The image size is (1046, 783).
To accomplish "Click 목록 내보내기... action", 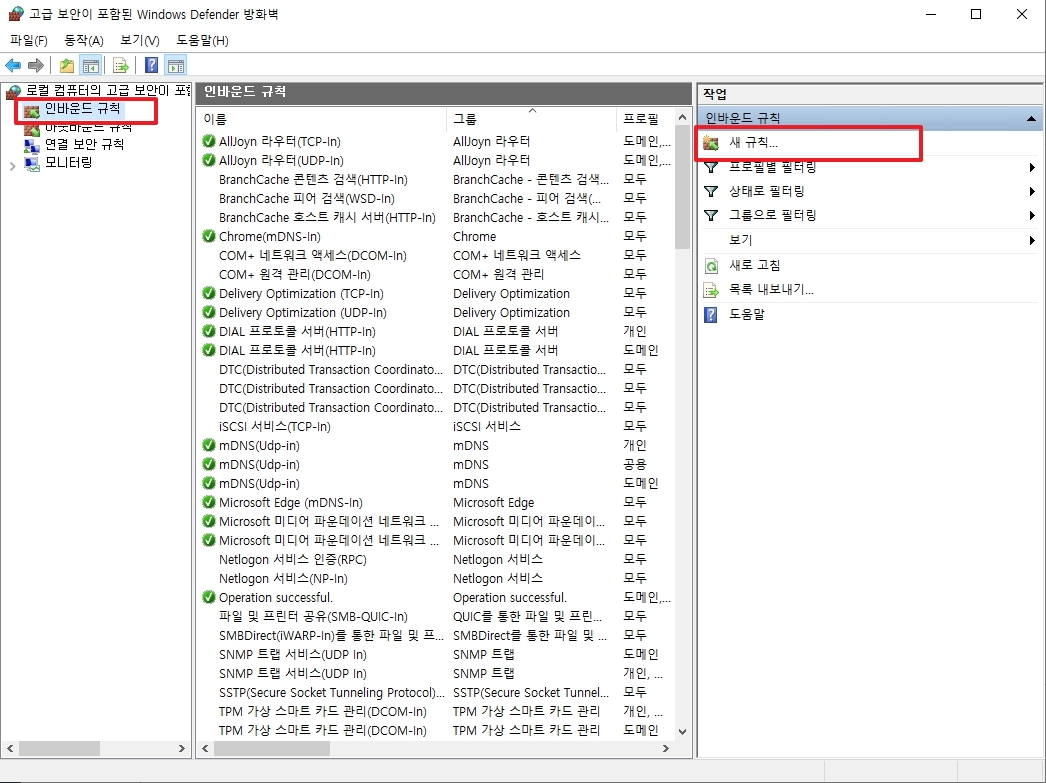I will pyautogui.click(x=771, y=289).
